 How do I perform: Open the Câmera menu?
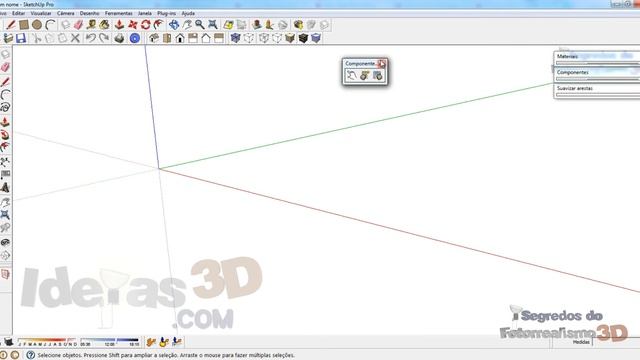pos(65,13)
